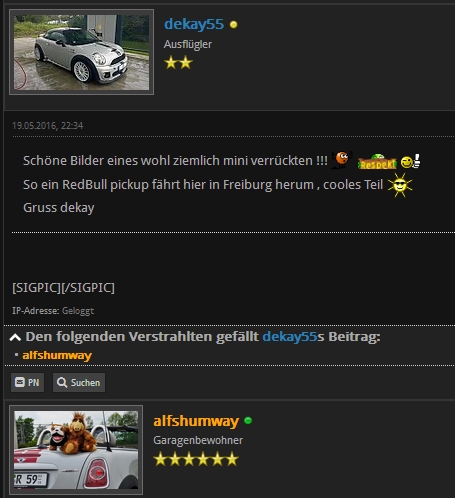Screen dimensions: 455x498
Task: Click the envelope icon on the PN button
Action: click(20, 382)
